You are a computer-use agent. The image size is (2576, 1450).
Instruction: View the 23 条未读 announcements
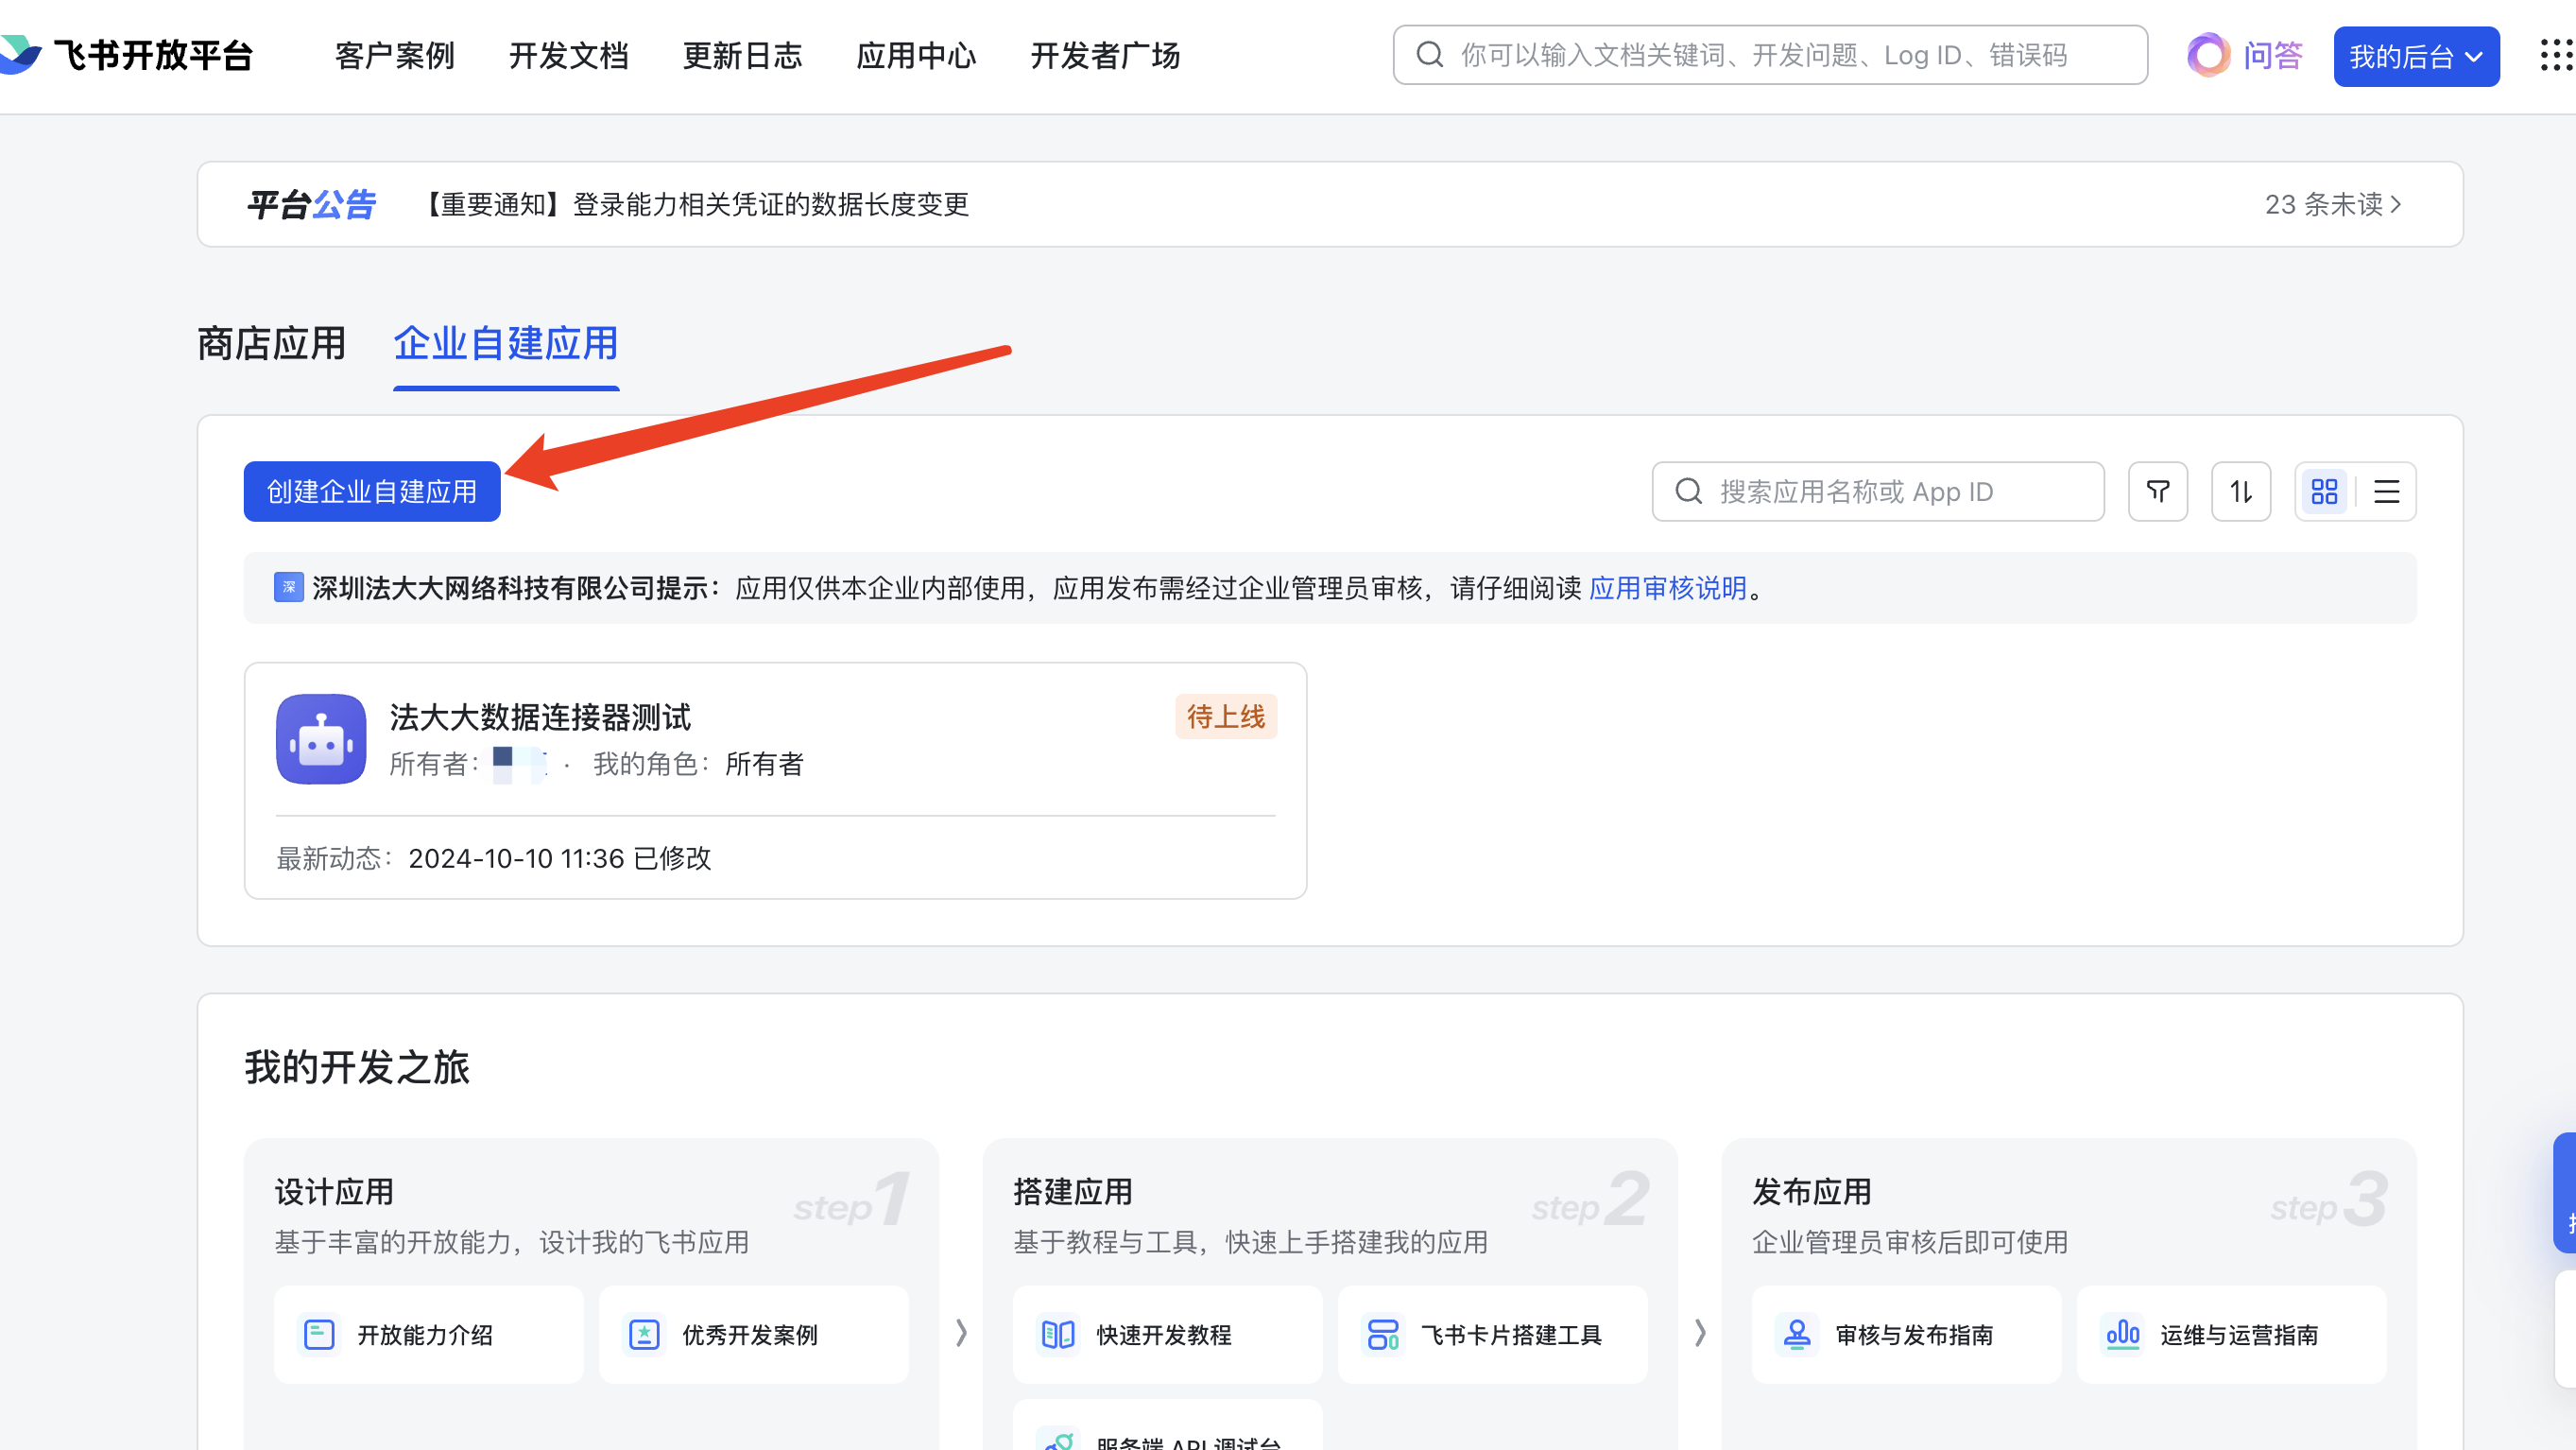pyautogui.click(x=2333, y=205)
